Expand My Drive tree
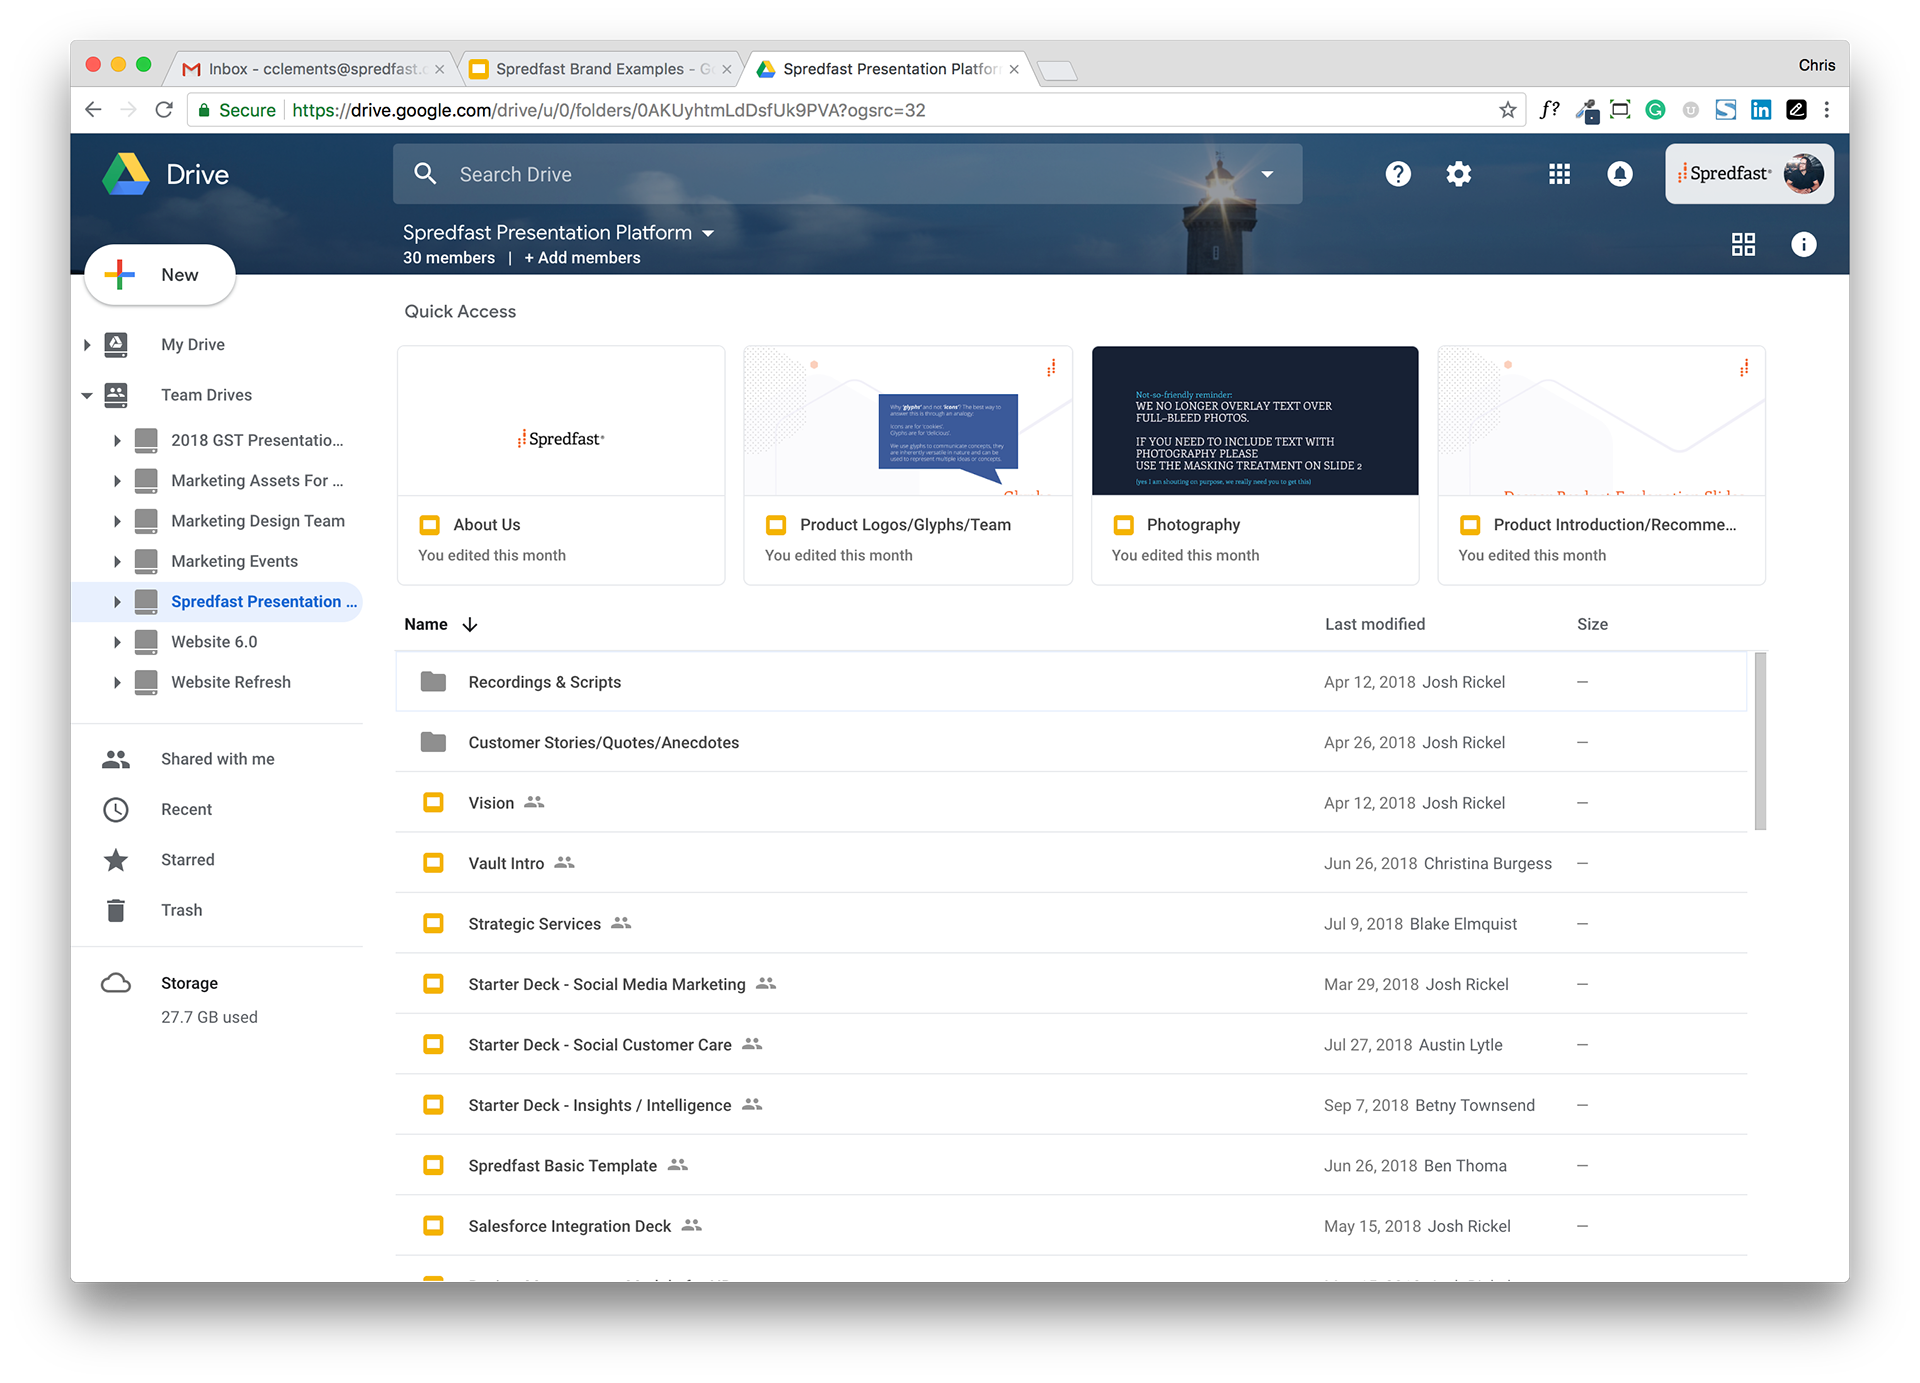Screen dimensions: 1920x1383 click(87, 345)
